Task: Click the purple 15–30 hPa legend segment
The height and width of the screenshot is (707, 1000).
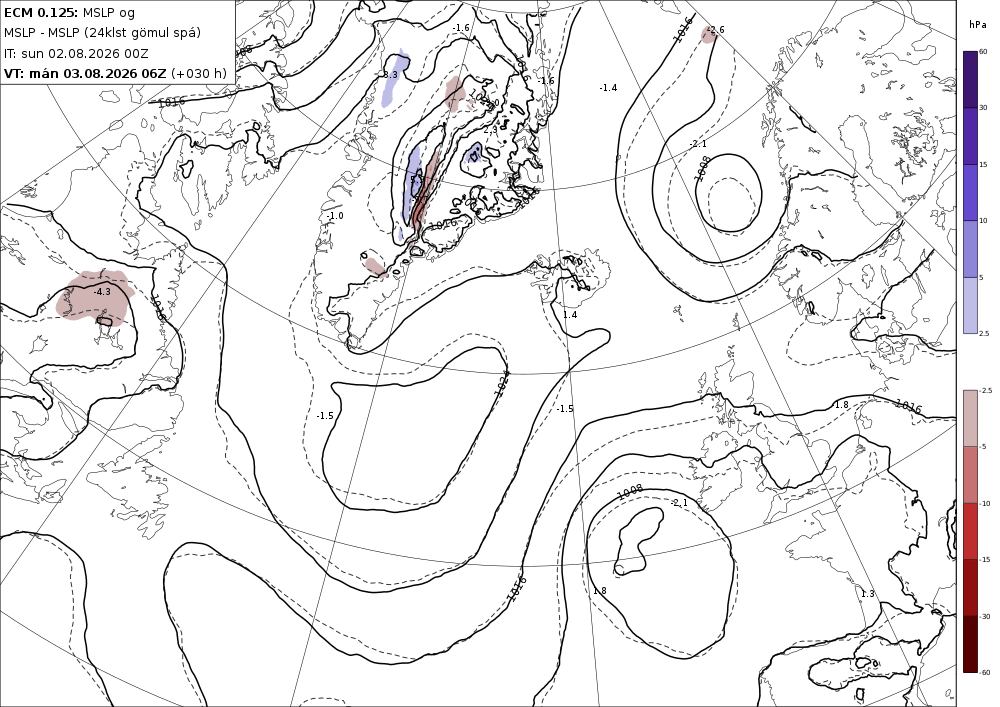Action: [x=970, y=136]
